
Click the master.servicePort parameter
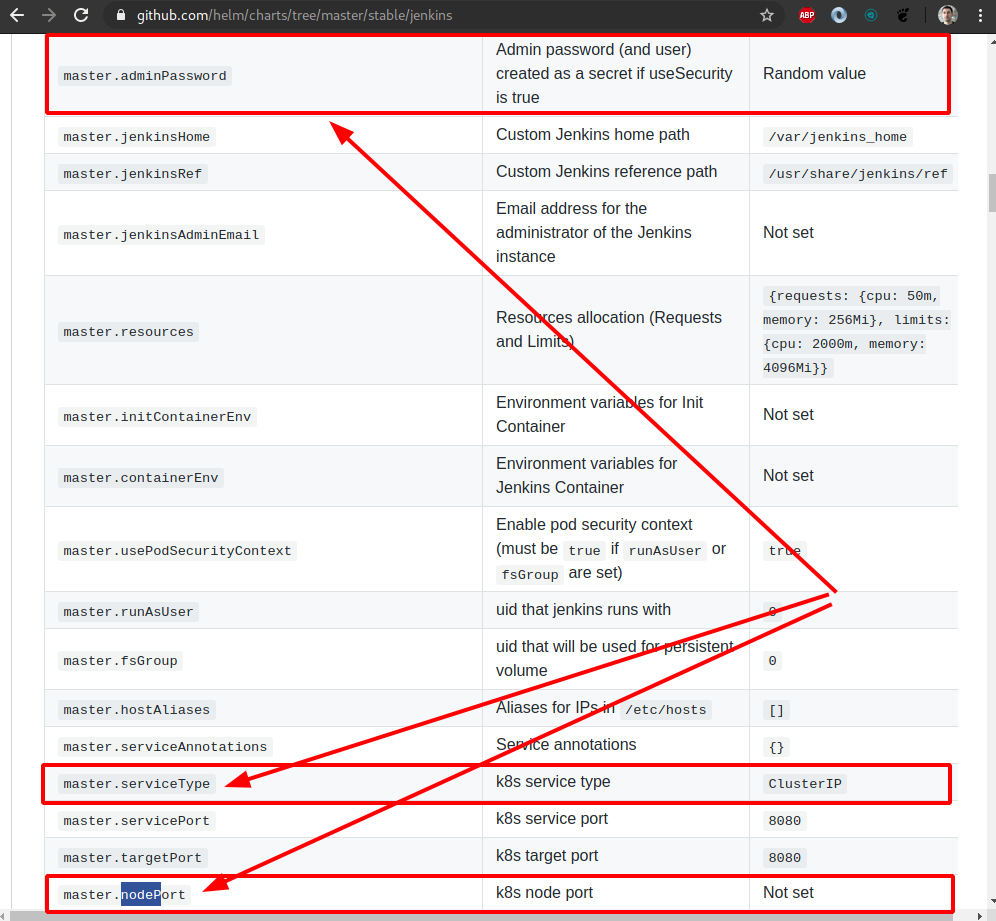pos(137,821)
